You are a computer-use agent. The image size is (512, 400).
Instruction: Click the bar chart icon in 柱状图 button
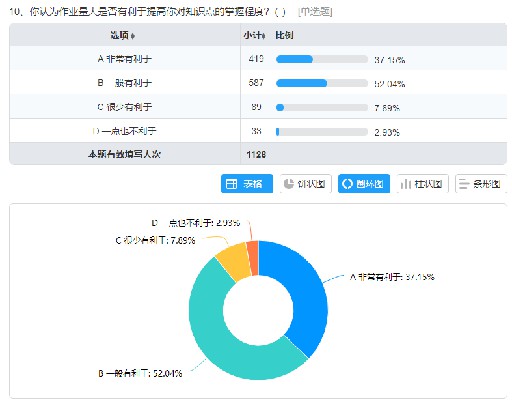coord(405,184)
